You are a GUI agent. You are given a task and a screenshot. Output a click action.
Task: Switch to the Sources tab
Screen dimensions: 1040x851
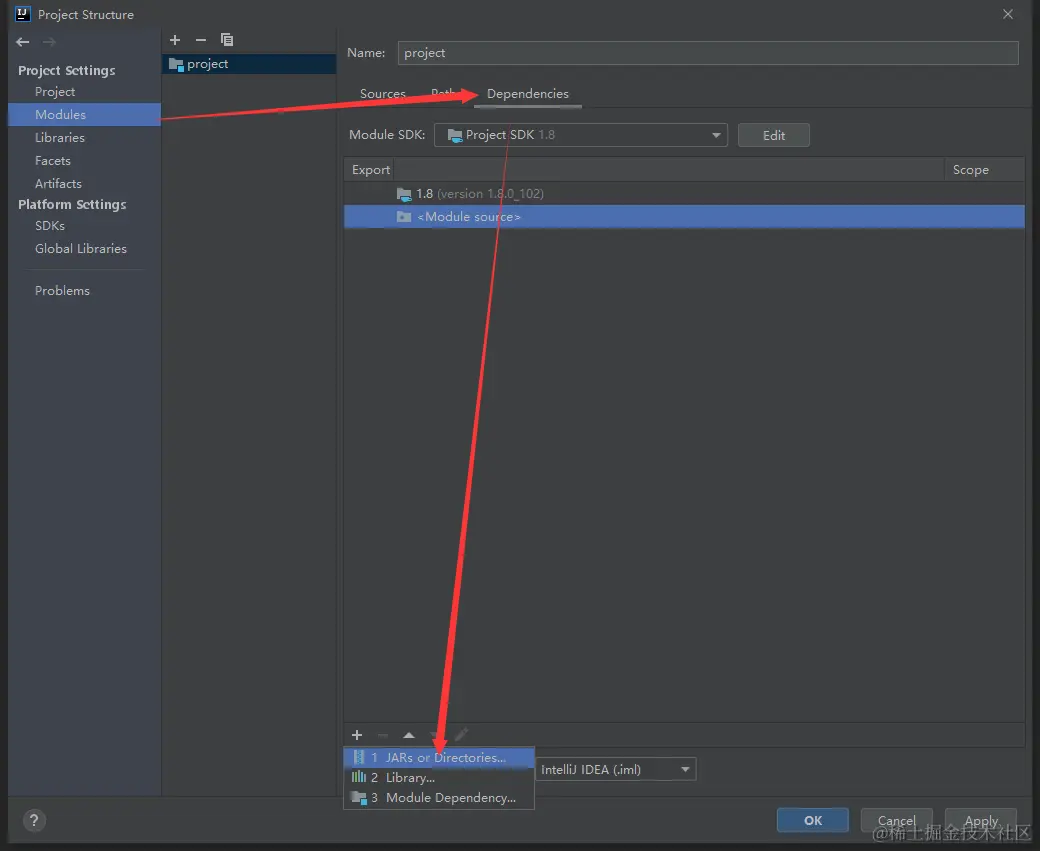[383, 94]
